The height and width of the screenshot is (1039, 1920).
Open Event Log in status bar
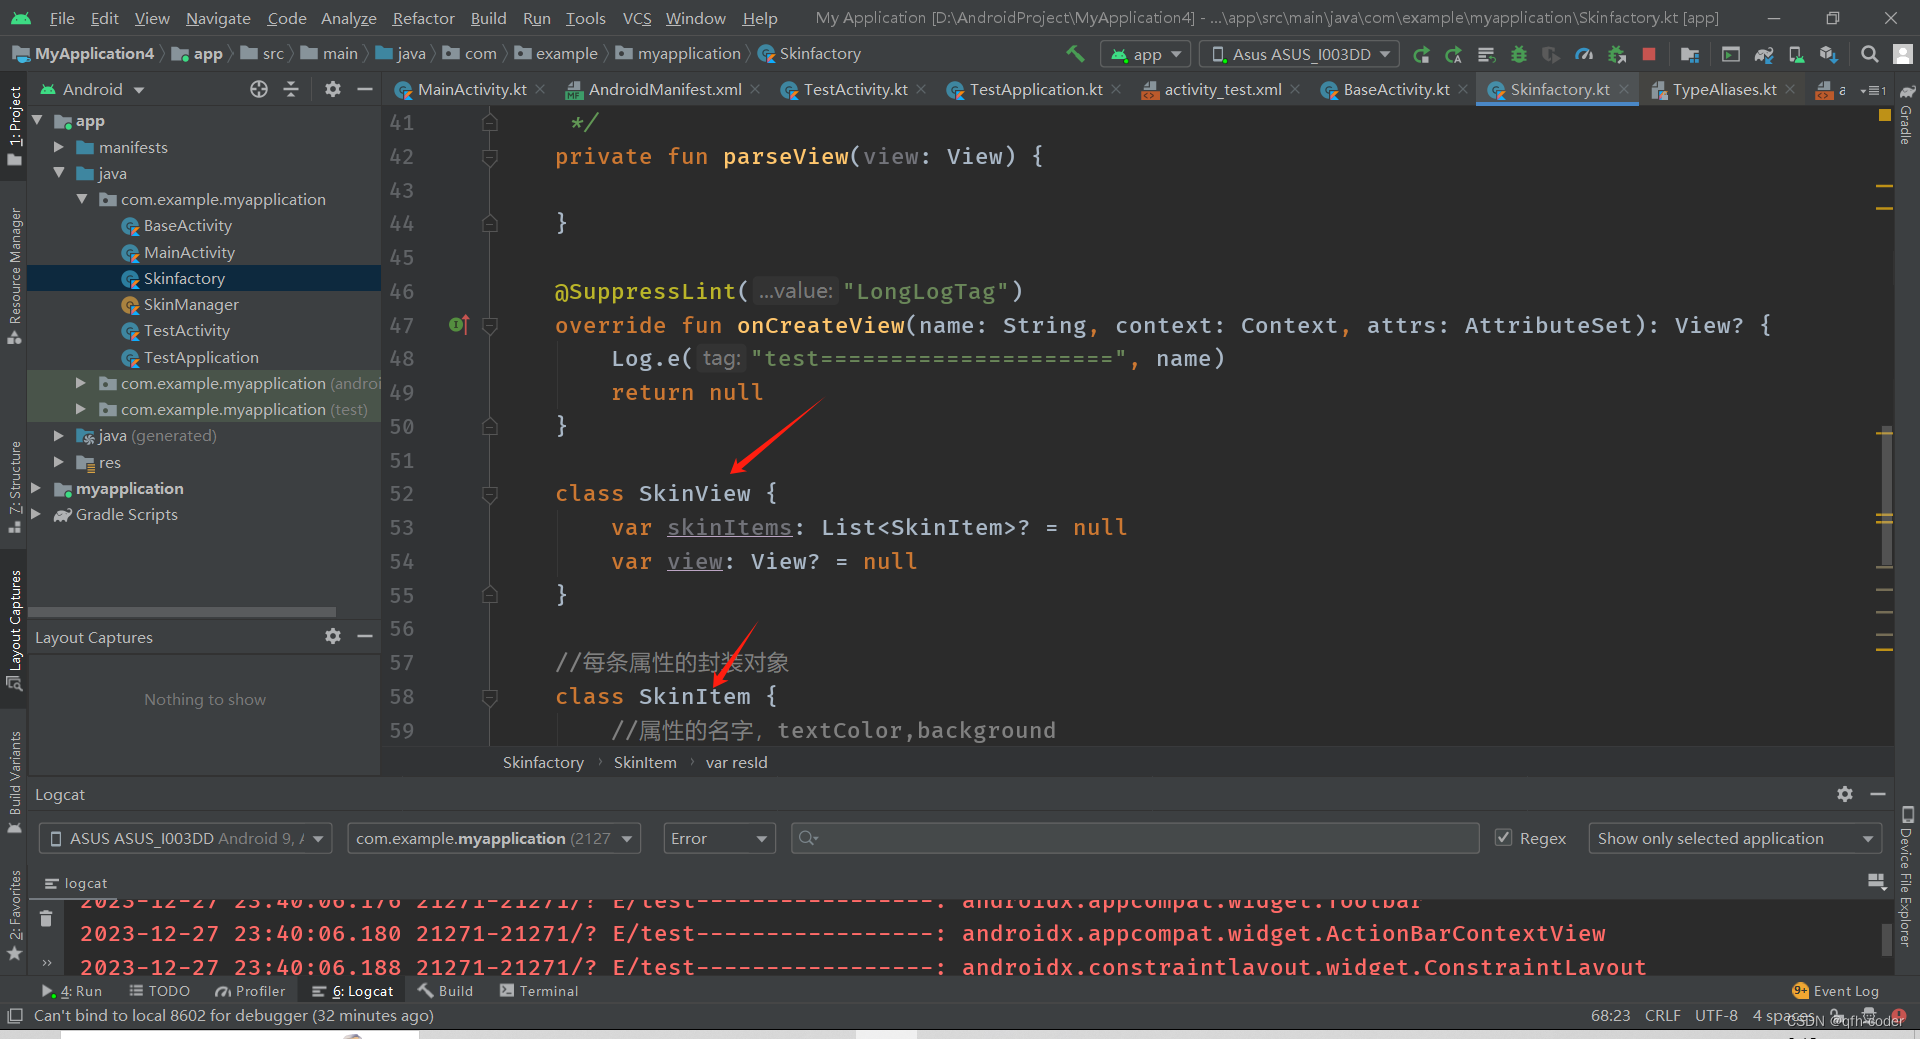point(1836,991)
